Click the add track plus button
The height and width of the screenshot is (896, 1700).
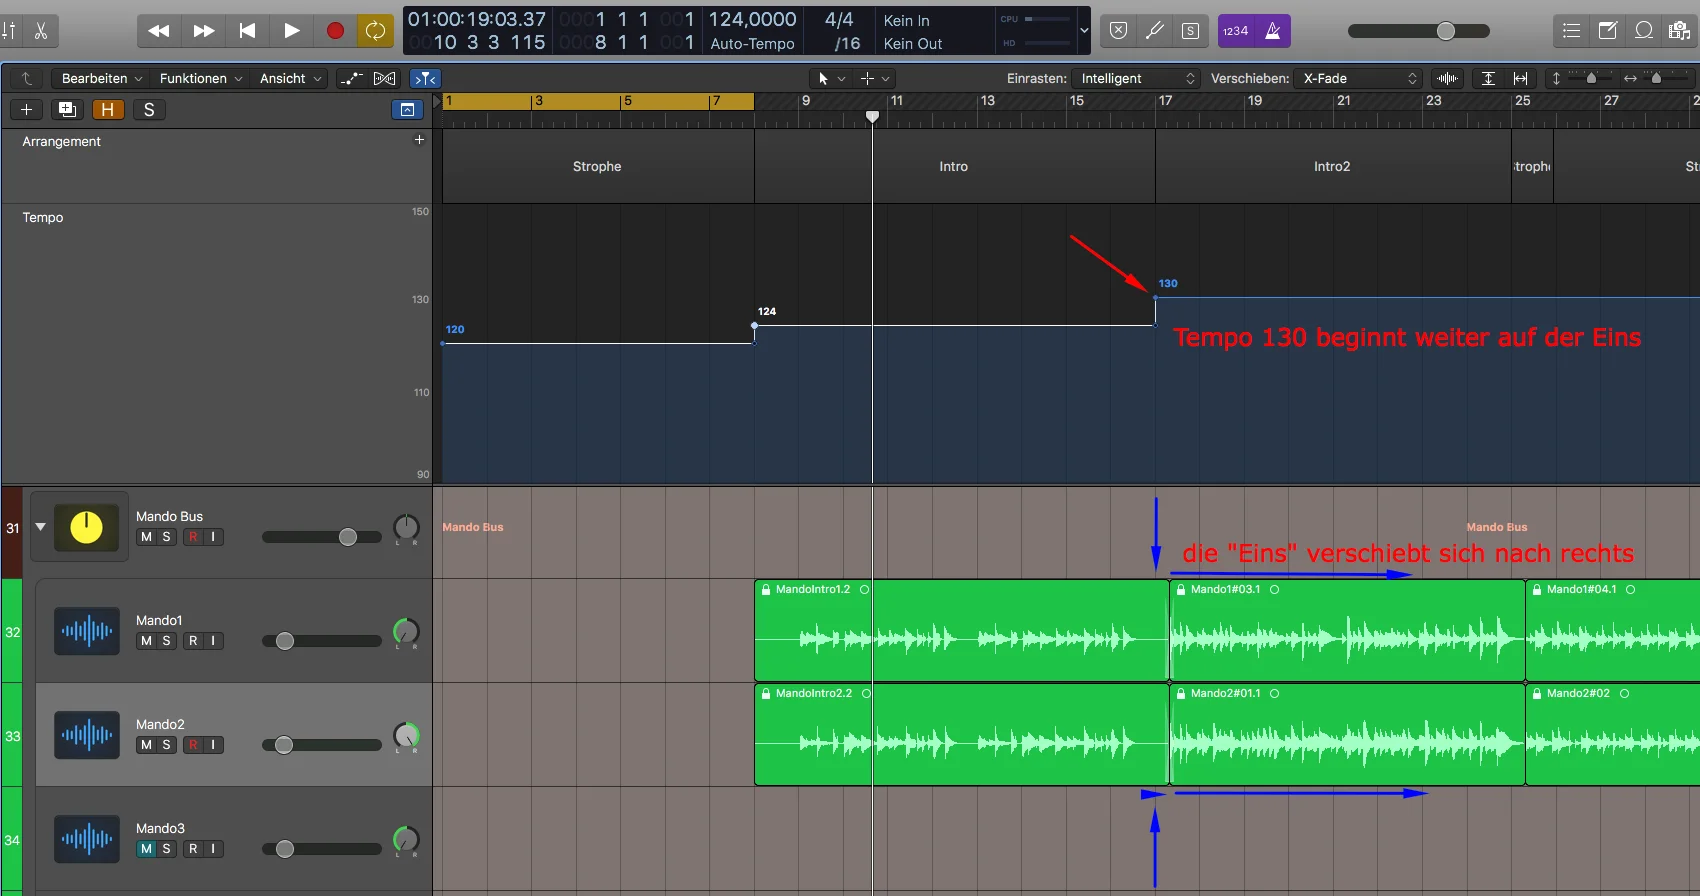tap(27, 110)
